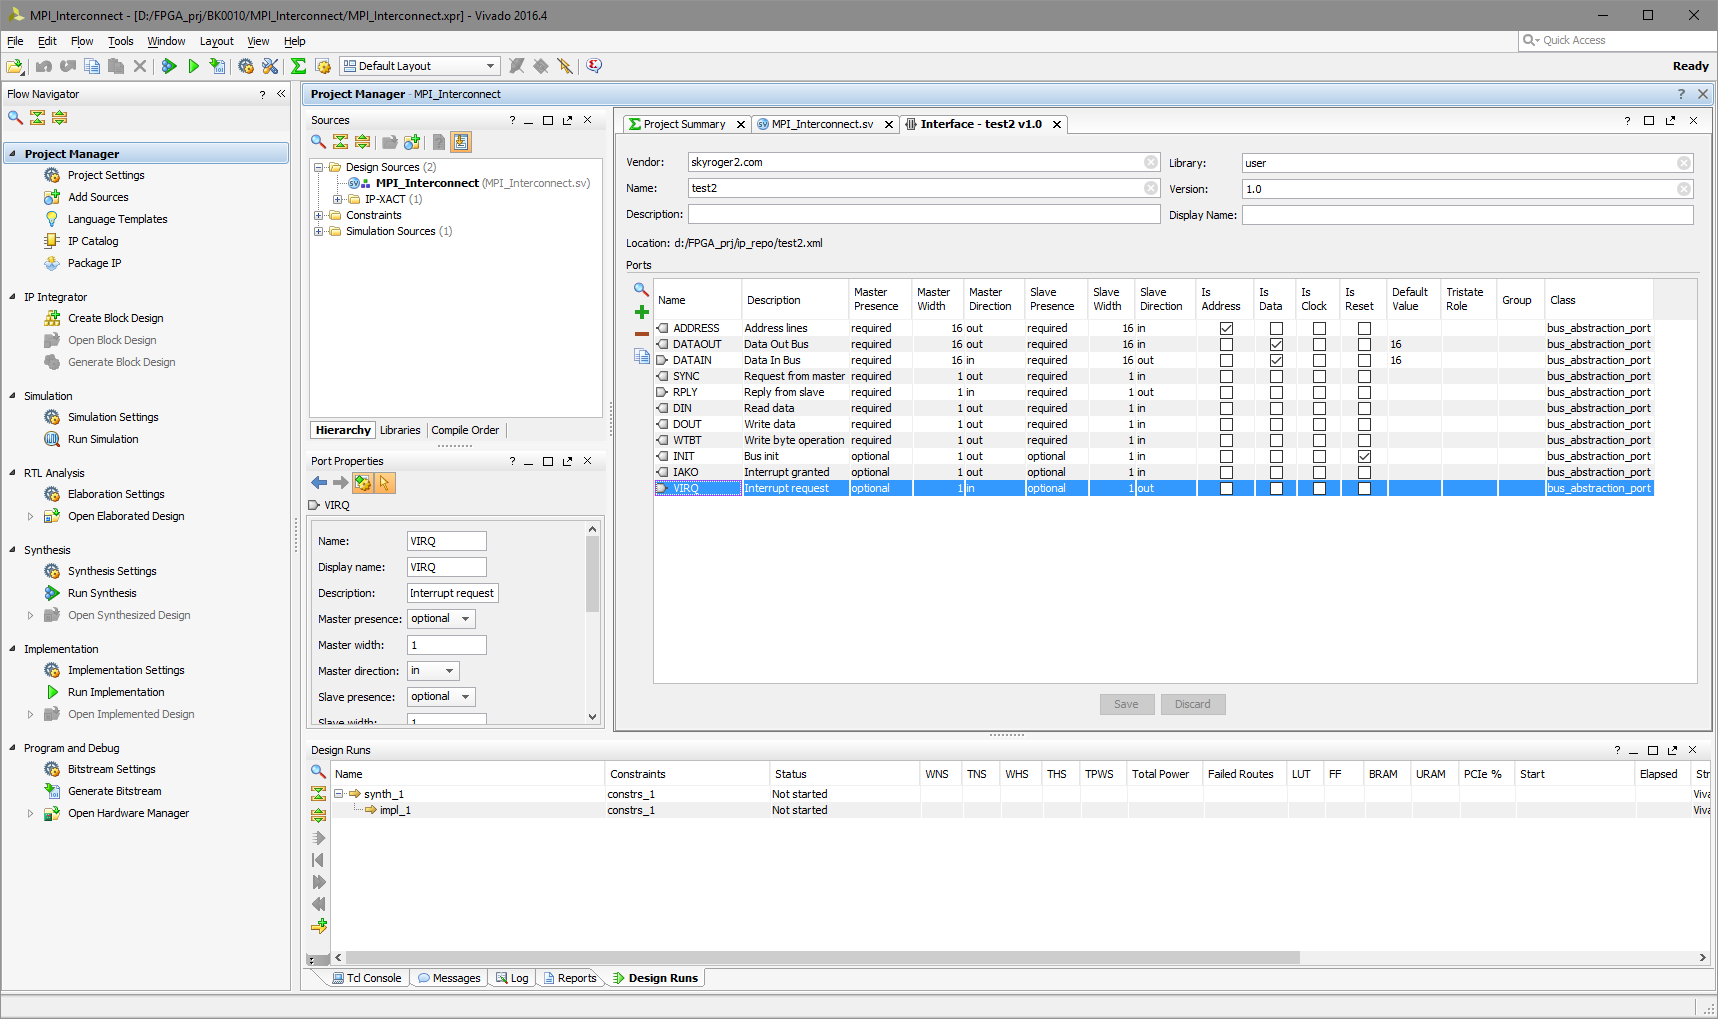Open the Tools menu

click(121, 41)
